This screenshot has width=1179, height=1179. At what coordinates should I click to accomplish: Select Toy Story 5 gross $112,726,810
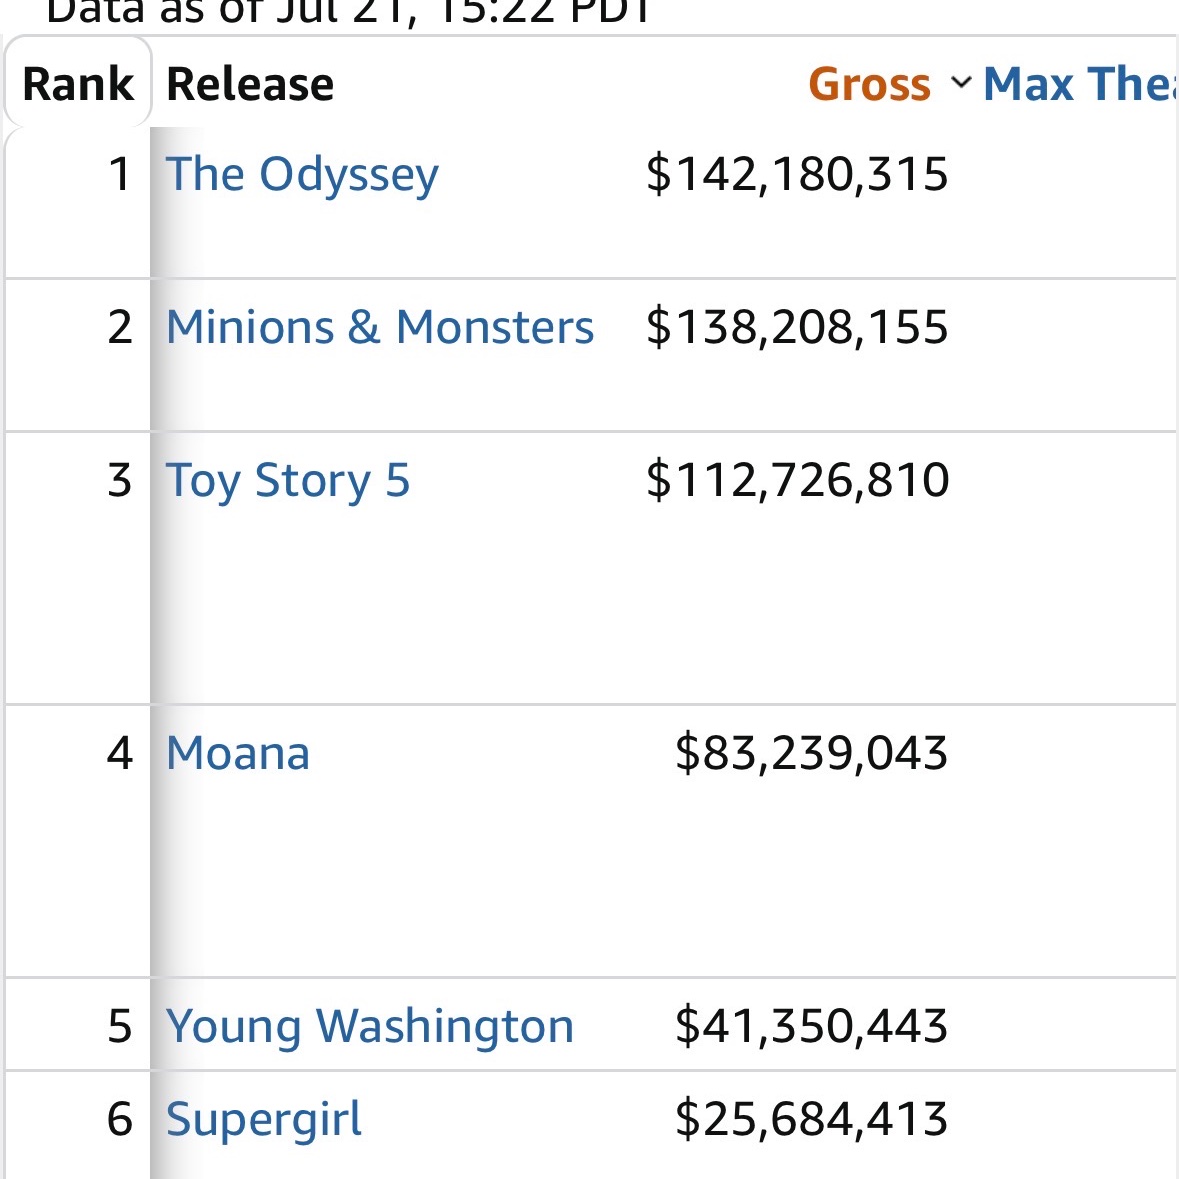click(x=797, y=480)
